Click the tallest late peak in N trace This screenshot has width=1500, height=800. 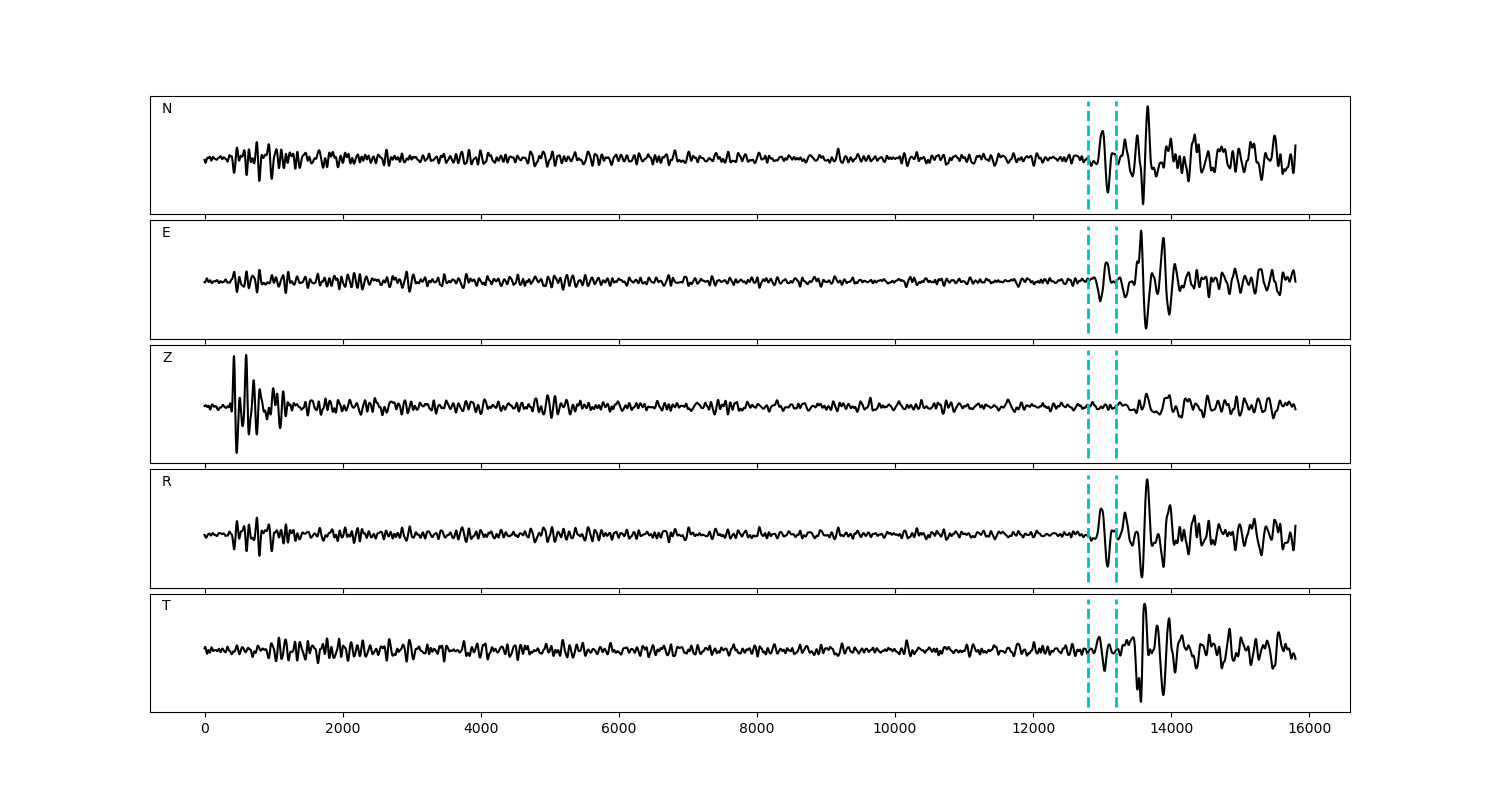[1147, 108]
